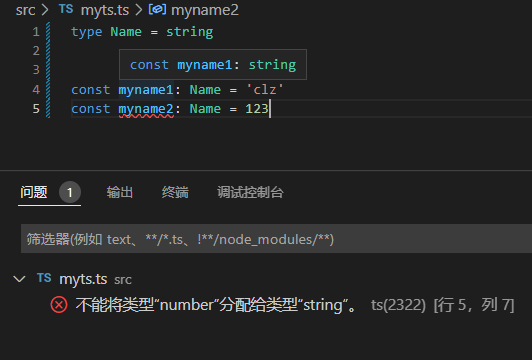
Task: Click the const keyword on line 5
Action: 91,109
